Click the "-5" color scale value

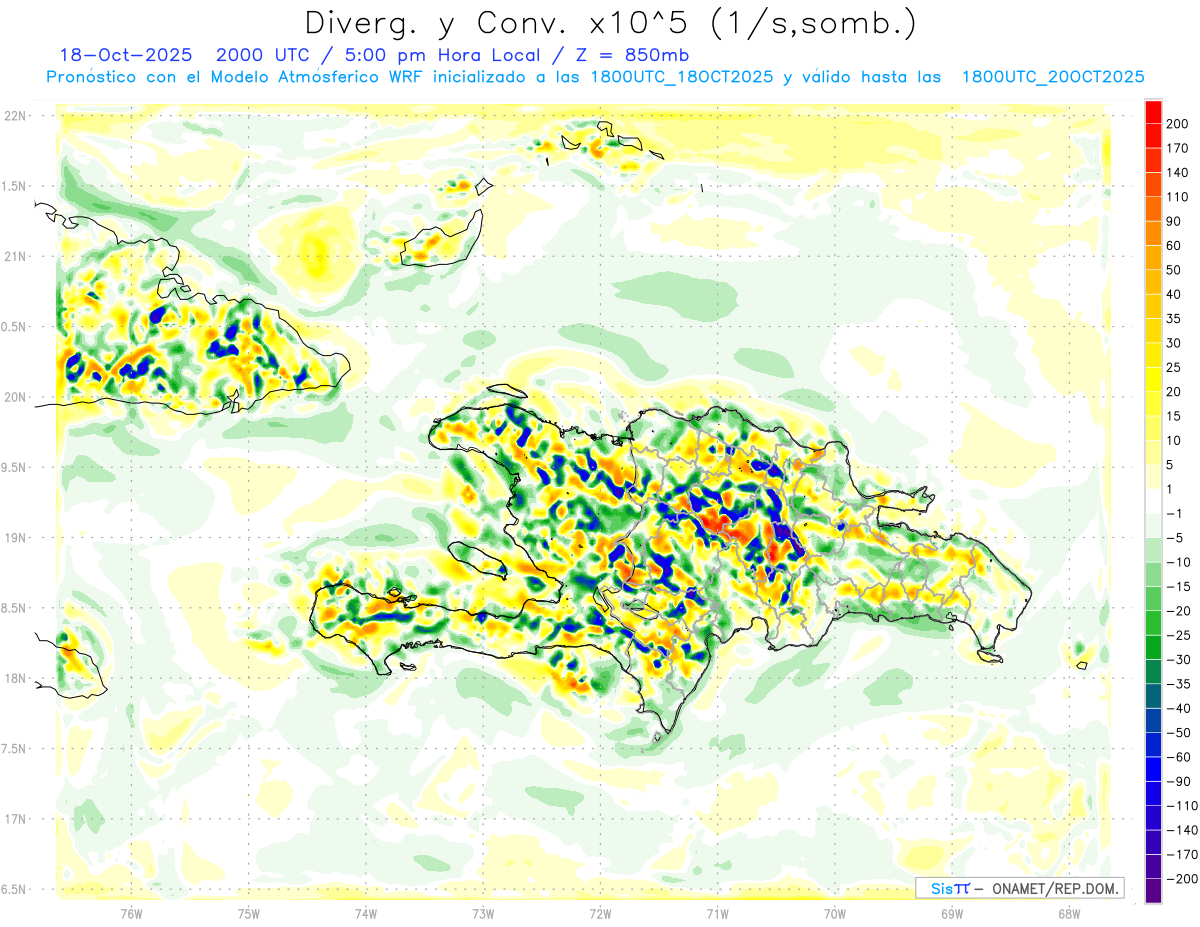[1176, 538]
